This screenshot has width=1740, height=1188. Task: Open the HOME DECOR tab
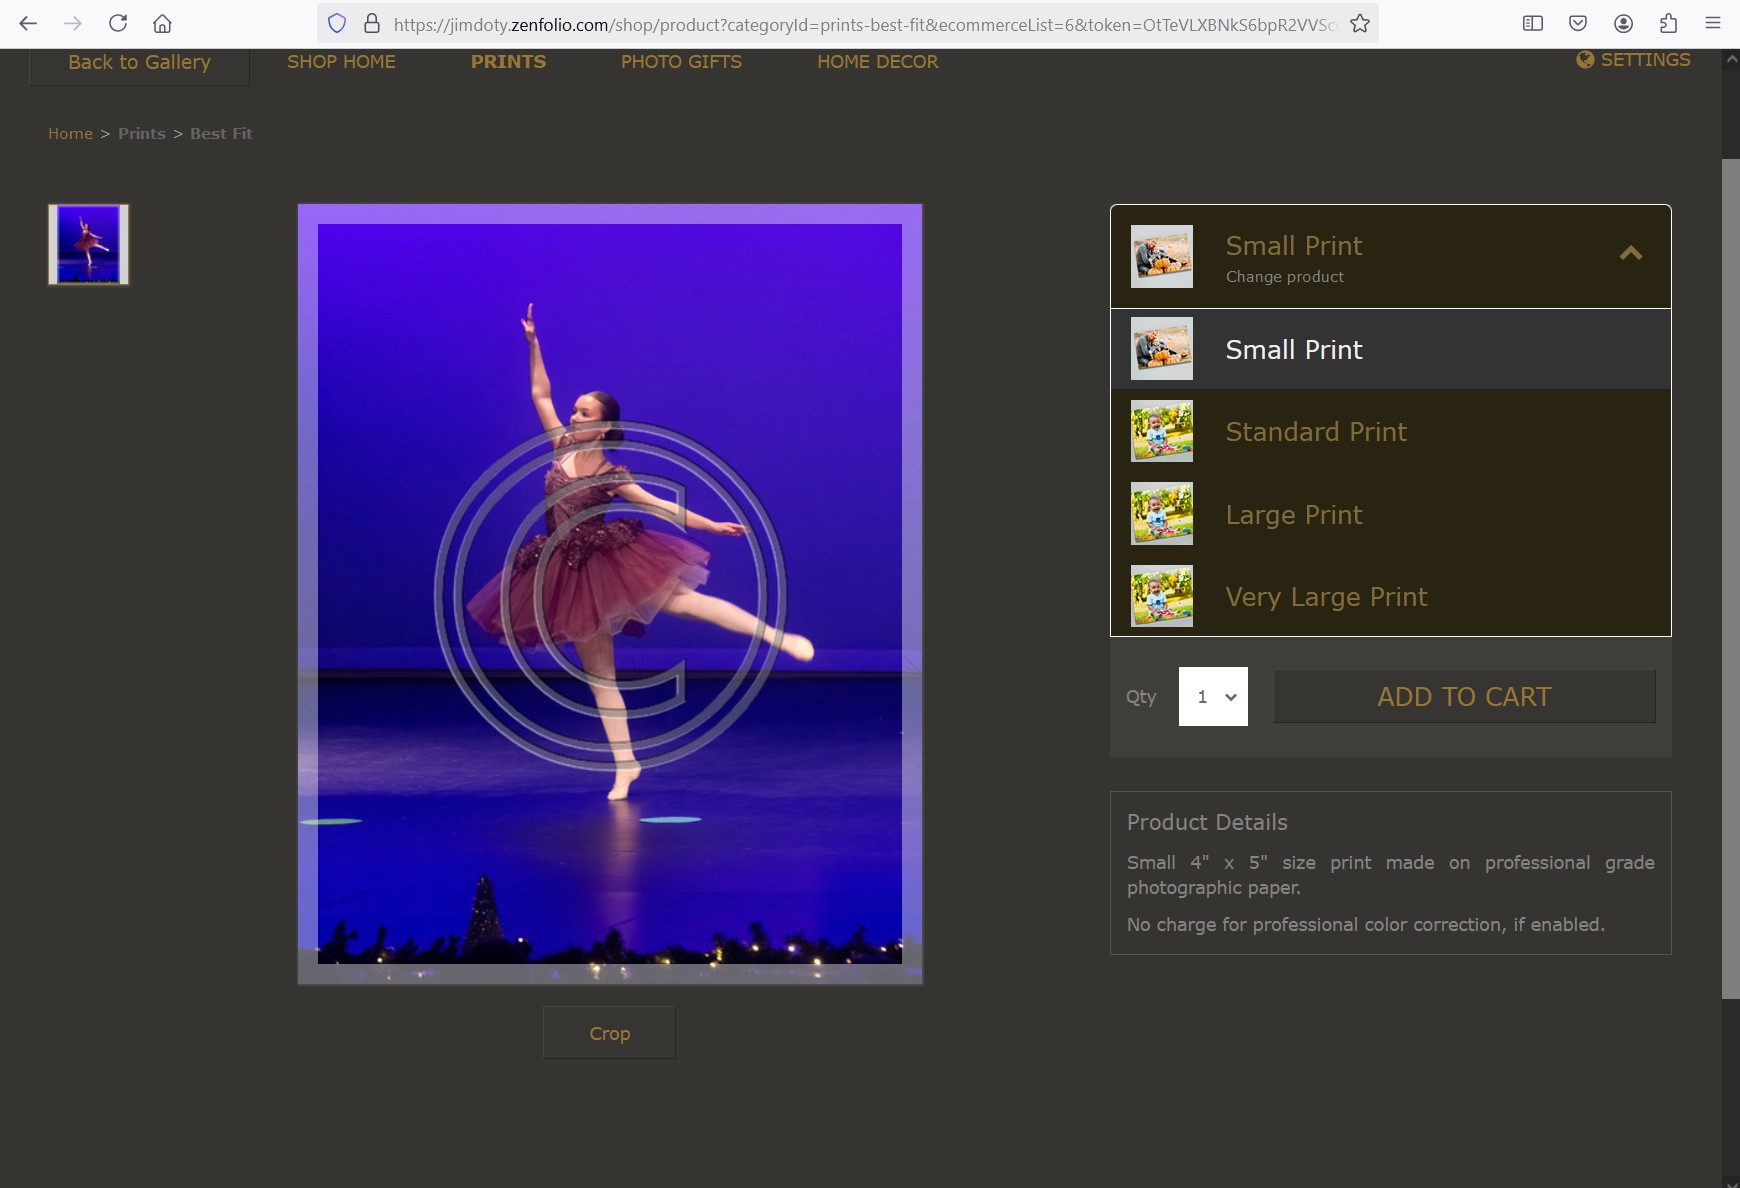click(877, 62)
